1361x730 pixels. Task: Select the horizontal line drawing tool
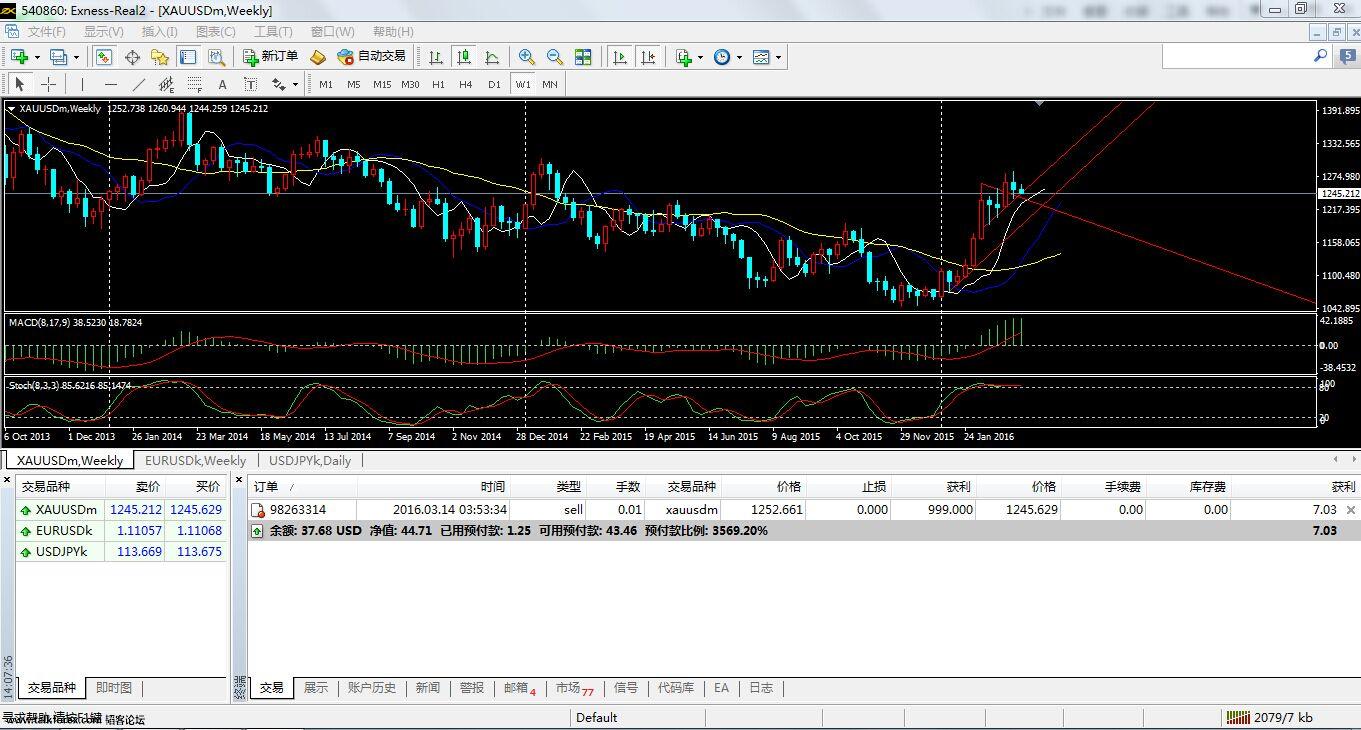[x=110, y=84]
